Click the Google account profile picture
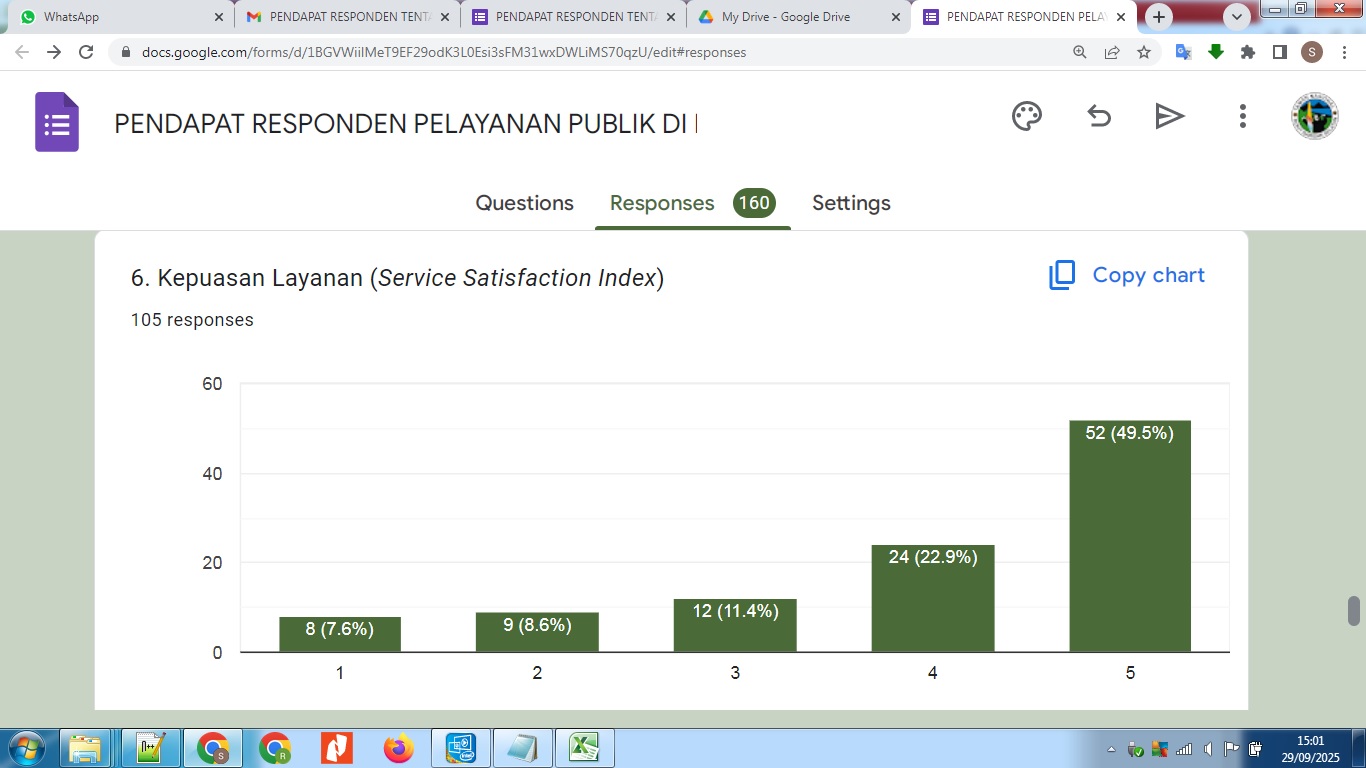Viewport: 1366px width, 768px height. (x=1314, y=117)
